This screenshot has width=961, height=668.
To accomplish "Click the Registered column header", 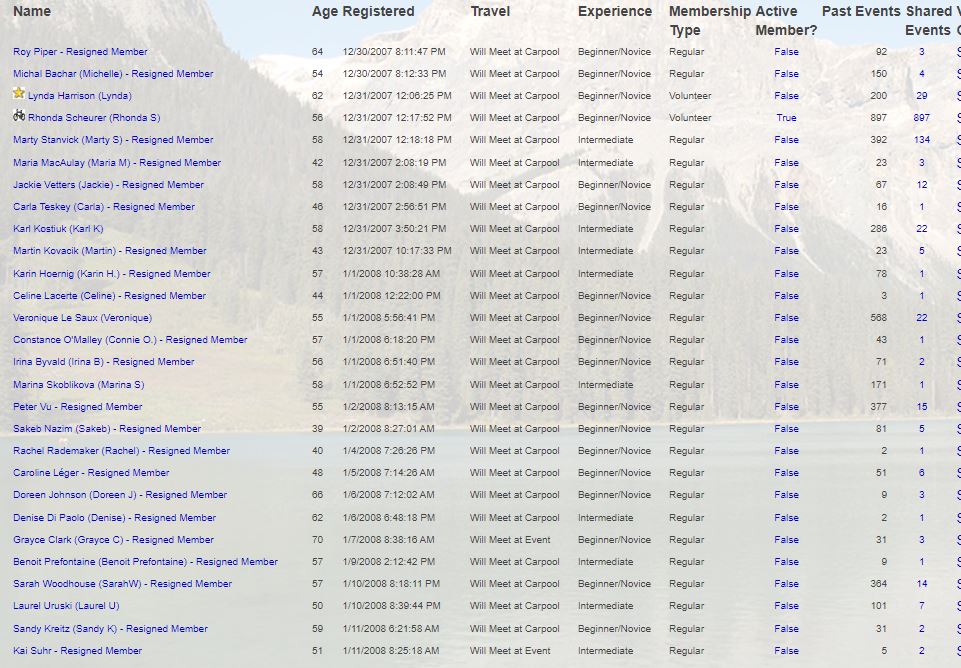I will click(x=378, y=11).
